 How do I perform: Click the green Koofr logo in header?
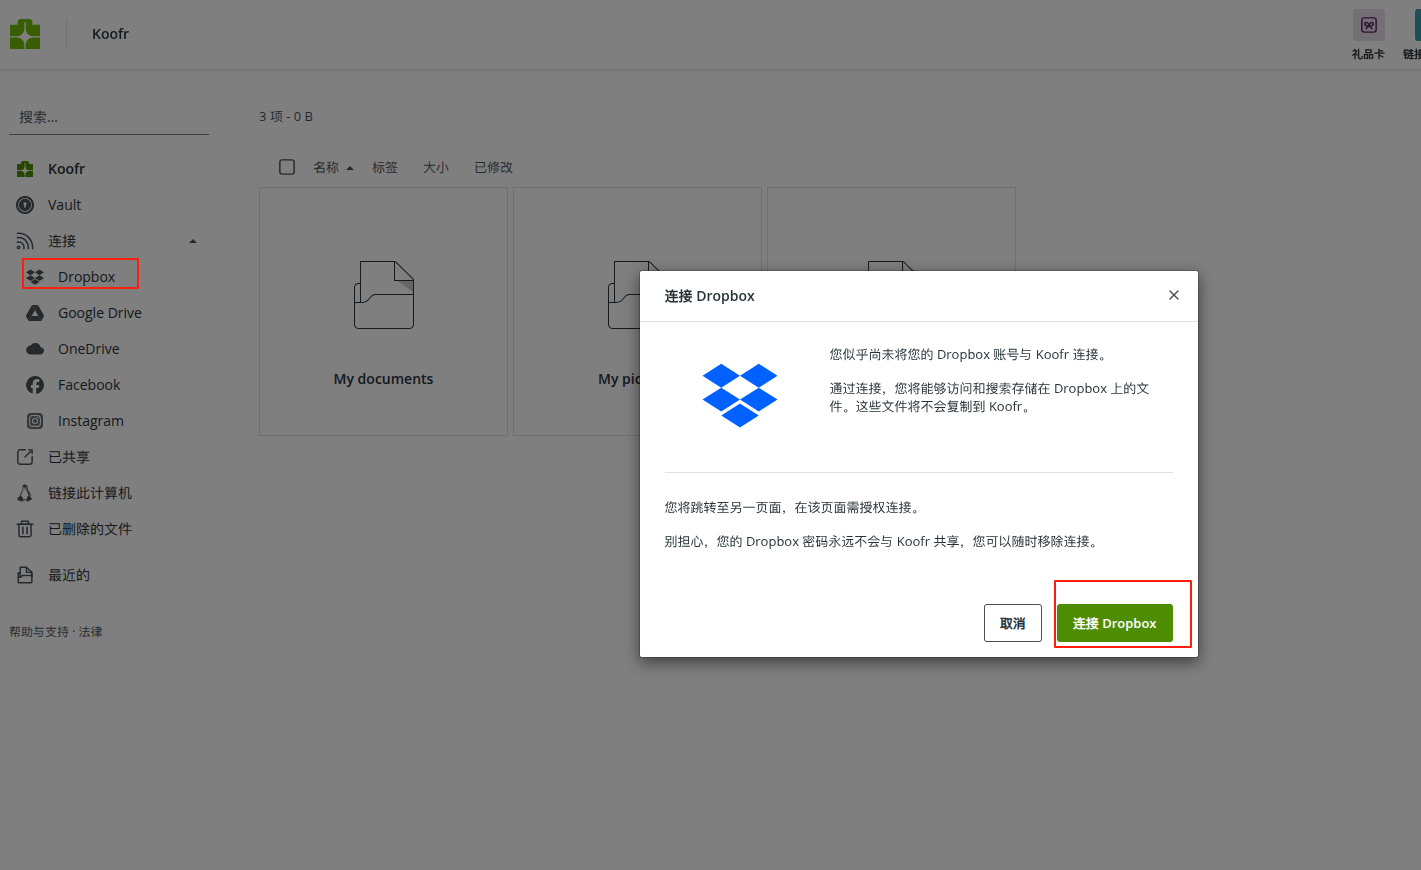pos(25,34)
